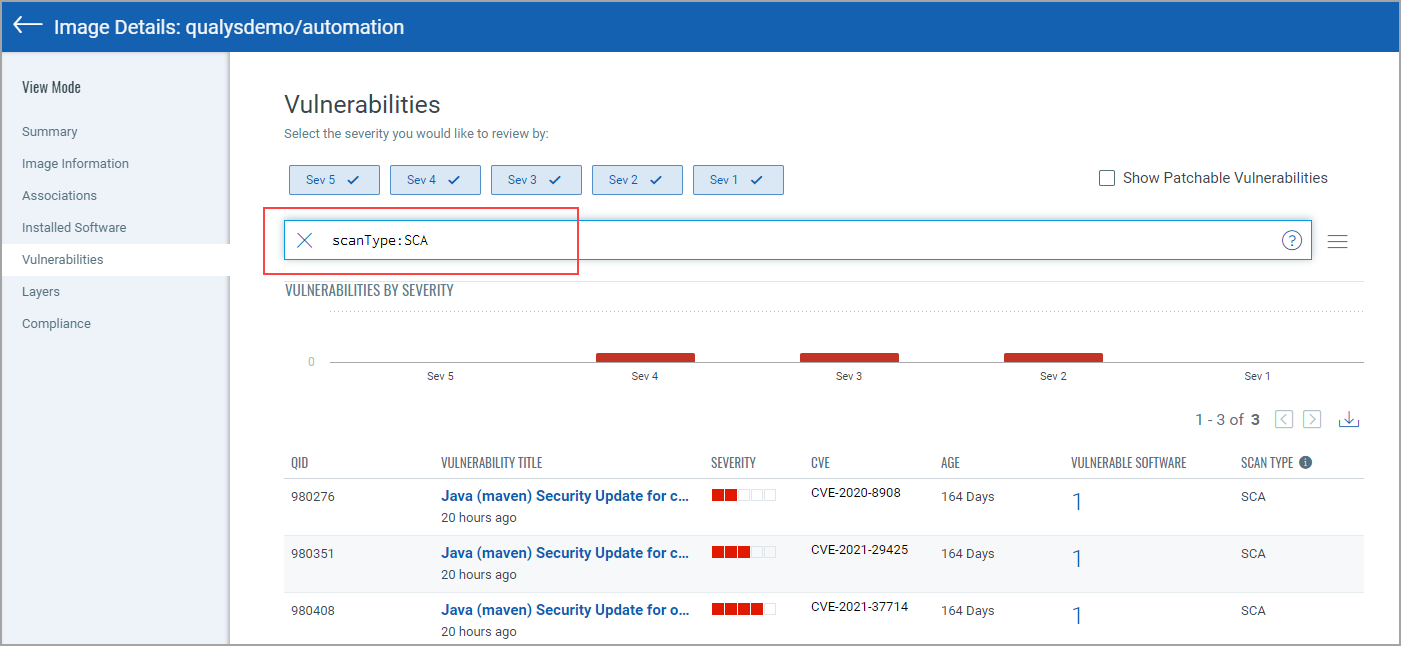
Task: Toggle Sev 4 severity filter
Action: point(435,180)
